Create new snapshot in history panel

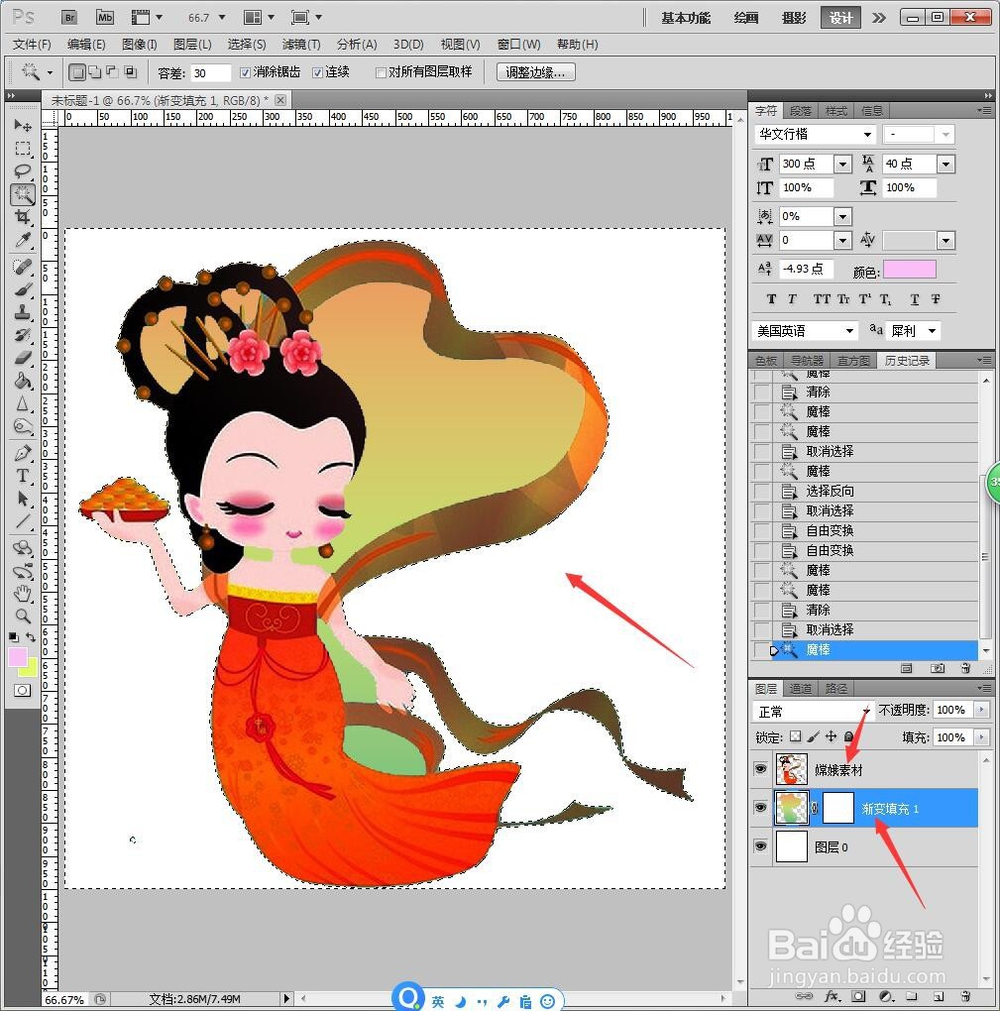point(937,668)
